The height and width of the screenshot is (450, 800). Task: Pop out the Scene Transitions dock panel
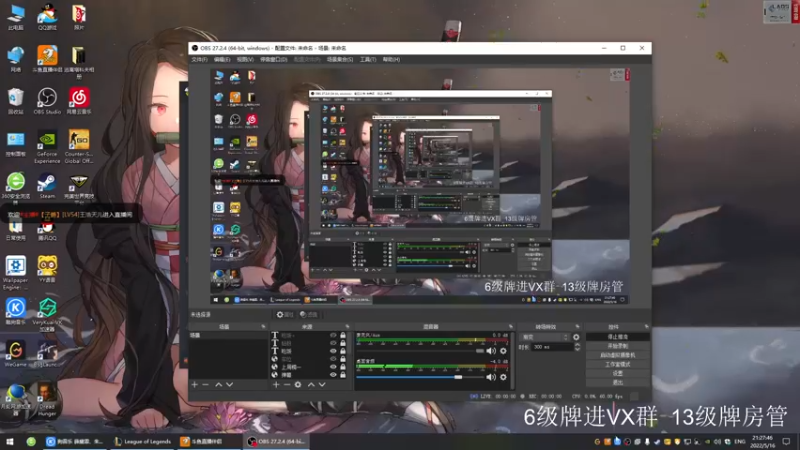(x=578, y=327)
